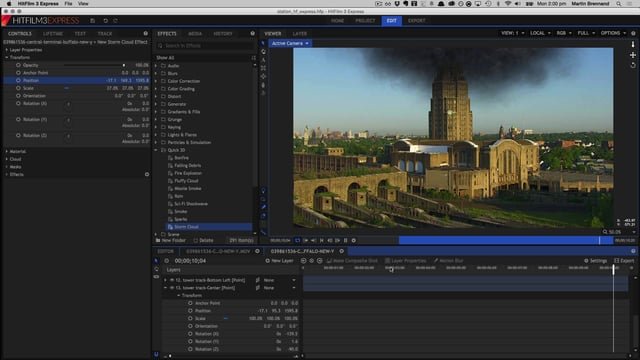Click the Motion Blur pencil icon
The width and height of the screenshot is (640, 360).
coord(436,260)
